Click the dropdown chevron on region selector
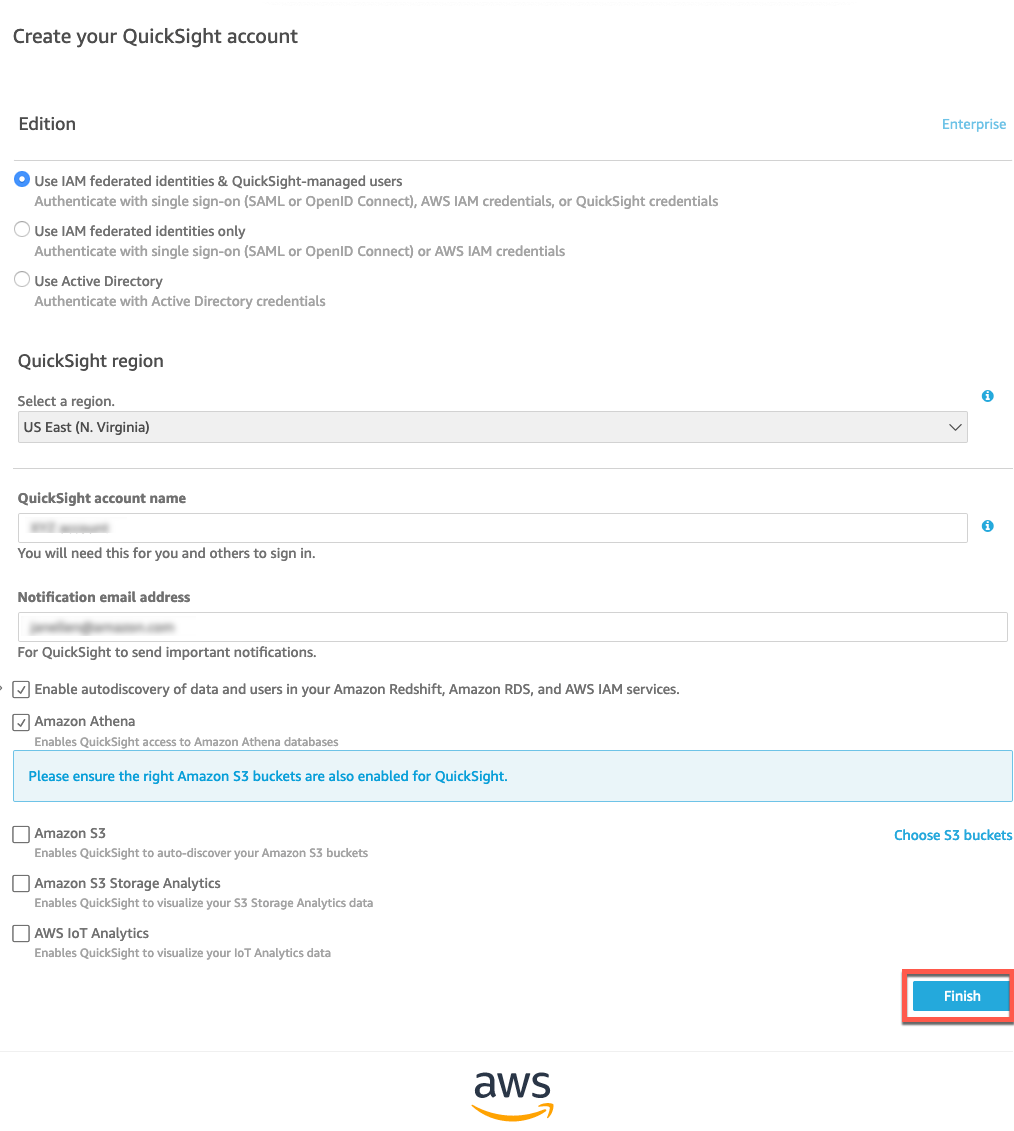The width and height of the screenshot is (1014, 1131). (x=955, y=427)
